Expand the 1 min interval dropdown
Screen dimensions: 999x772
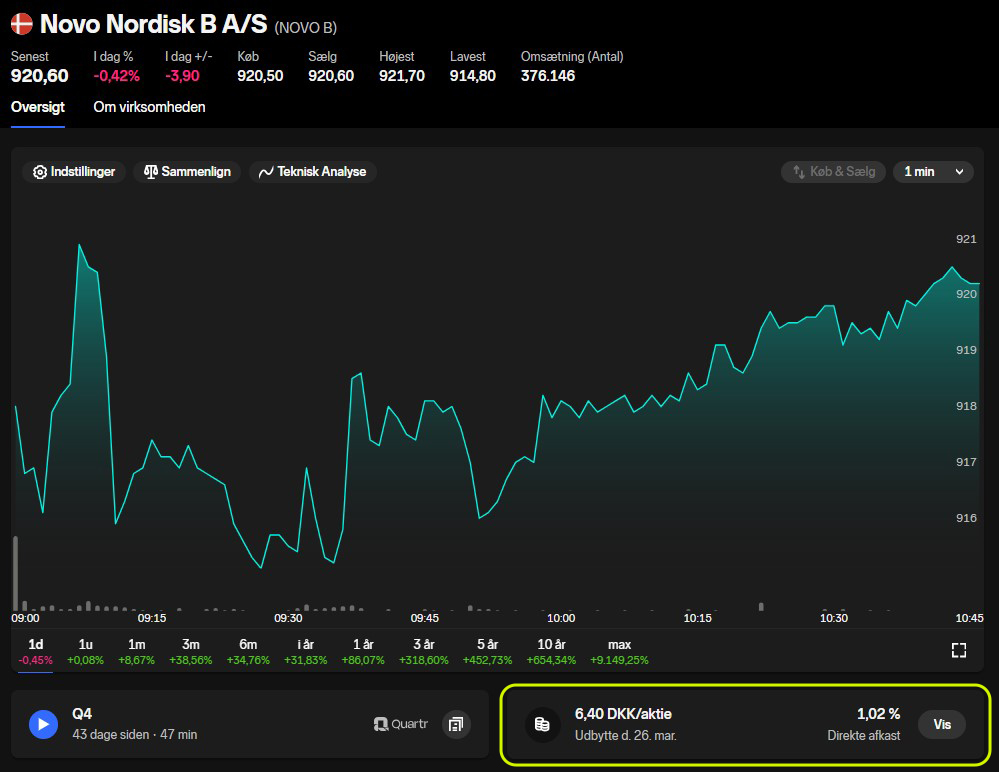coord(933,172)
